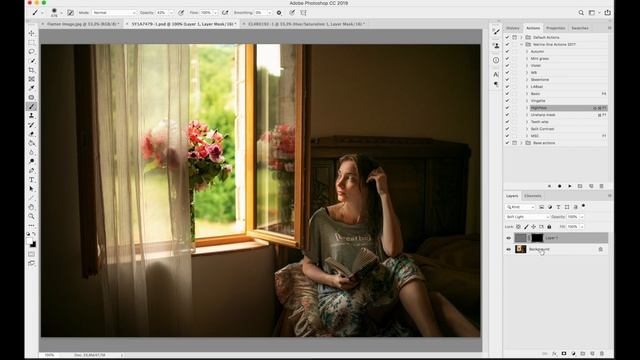Select the Path Selection tool

pos(31,189)
